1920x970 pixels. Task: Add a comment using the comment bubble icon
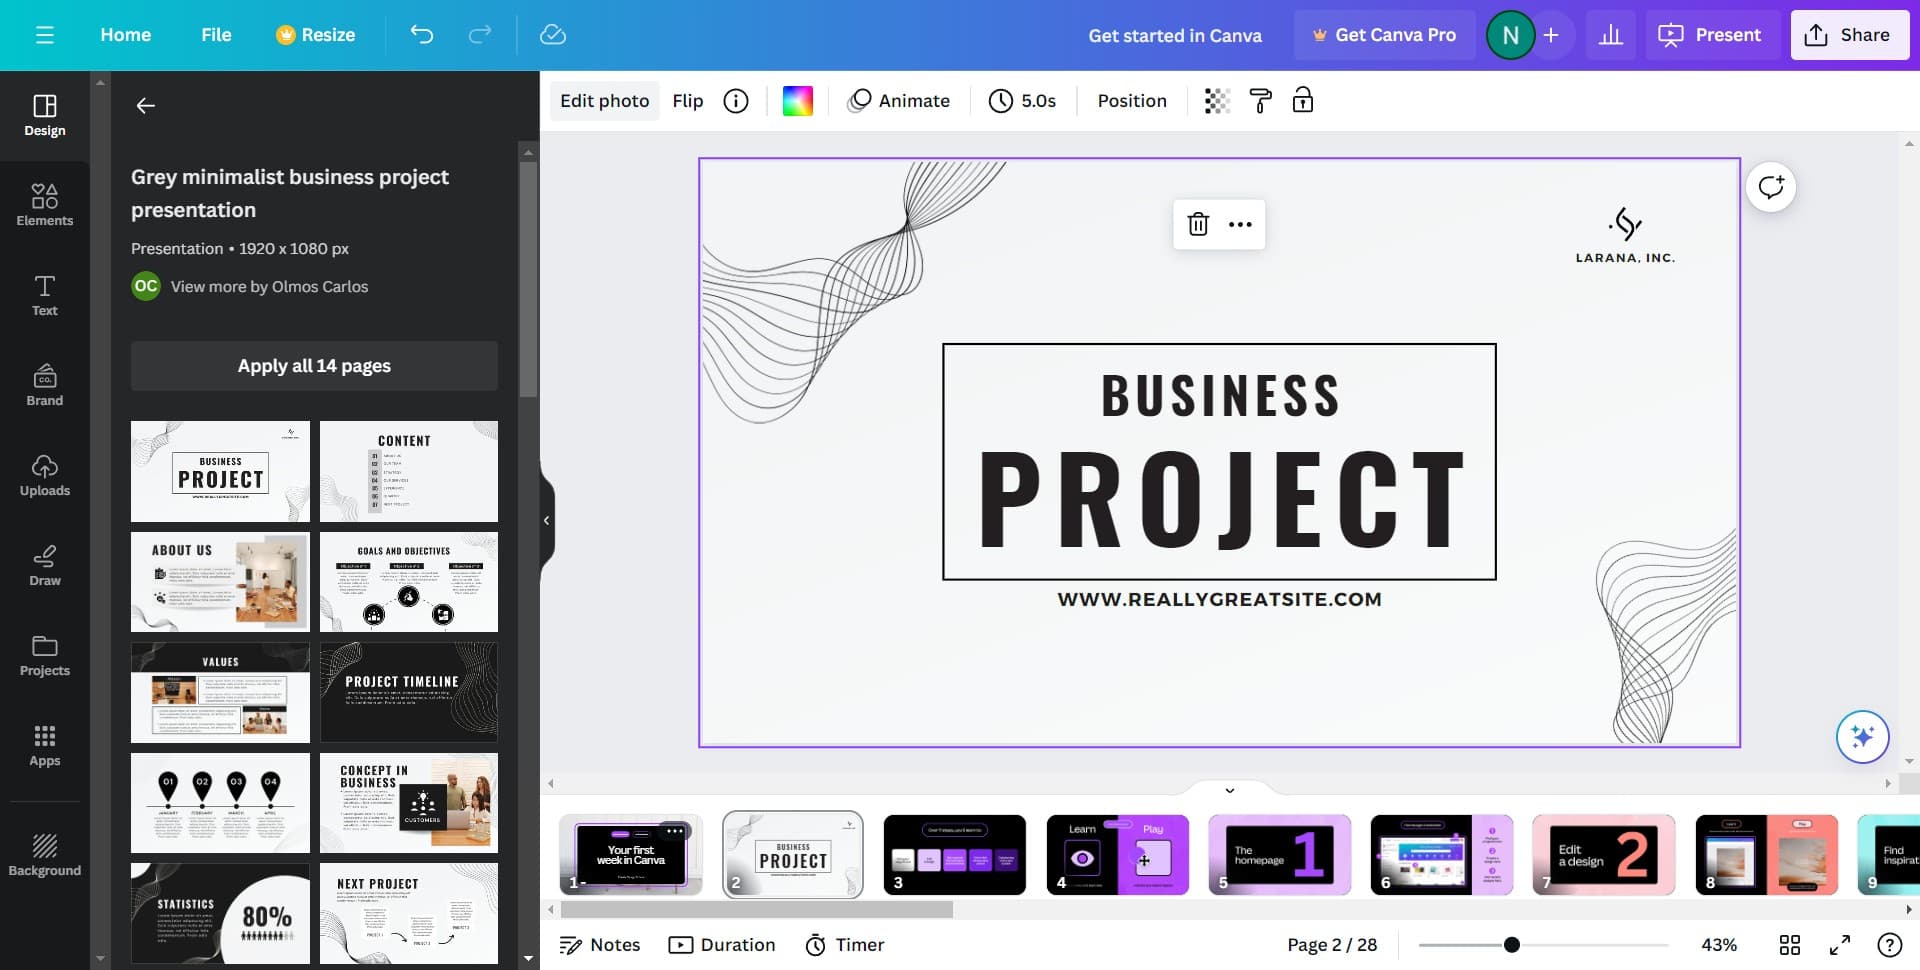[x=1771, y=187]
